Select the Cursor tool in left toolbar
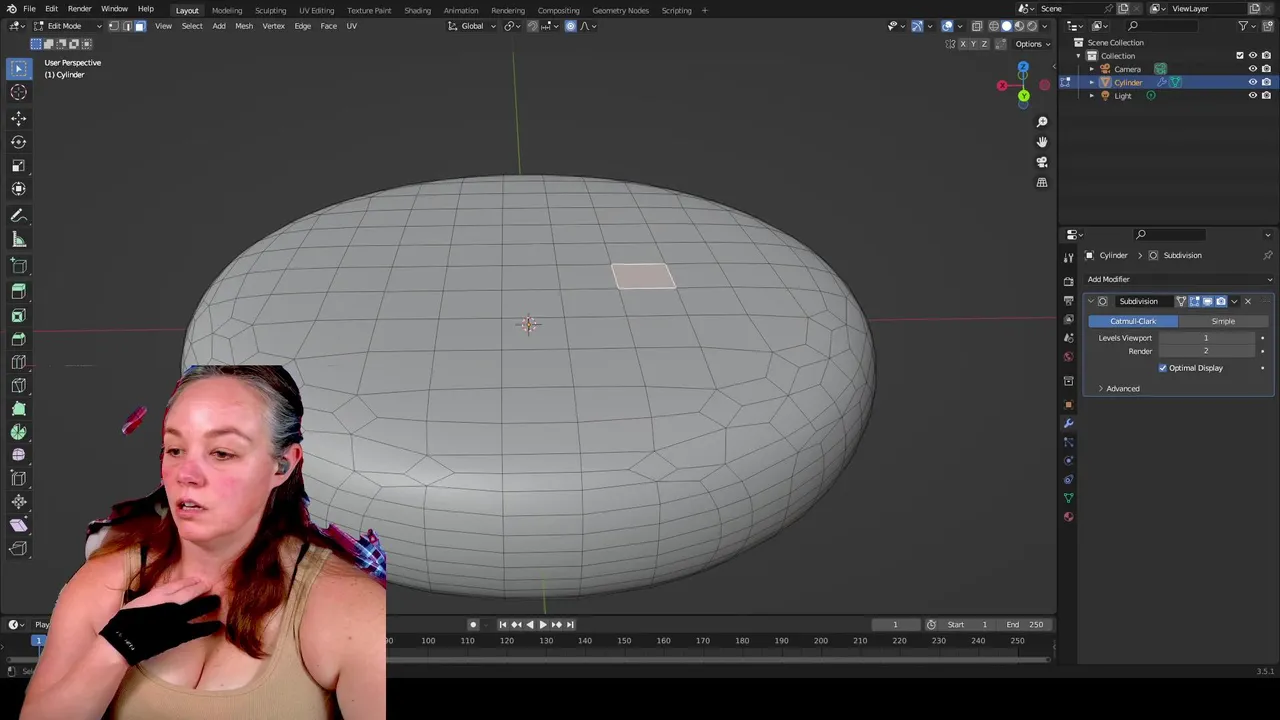This screenshot has height=720, width=1280. click(x=18, y=92)
